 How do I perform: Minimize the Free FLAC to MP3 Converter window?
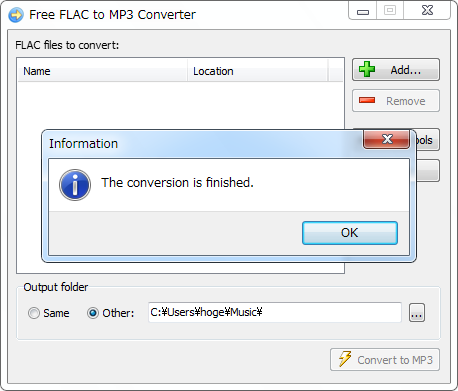[x=363, y=12]
